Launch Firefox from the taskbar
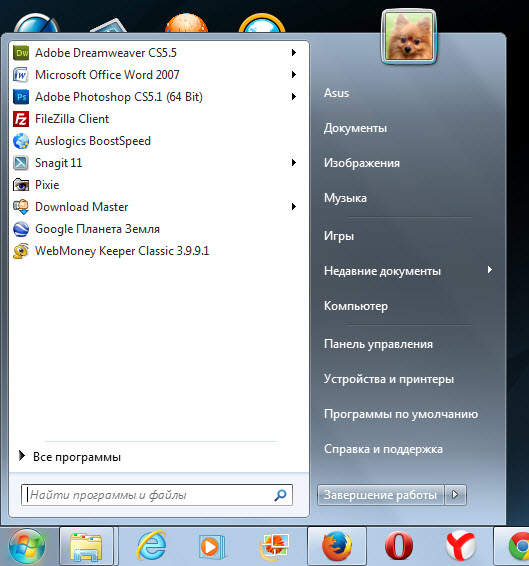Image resolution: width=529 pixels, height=566 pixels. point(337,546)
